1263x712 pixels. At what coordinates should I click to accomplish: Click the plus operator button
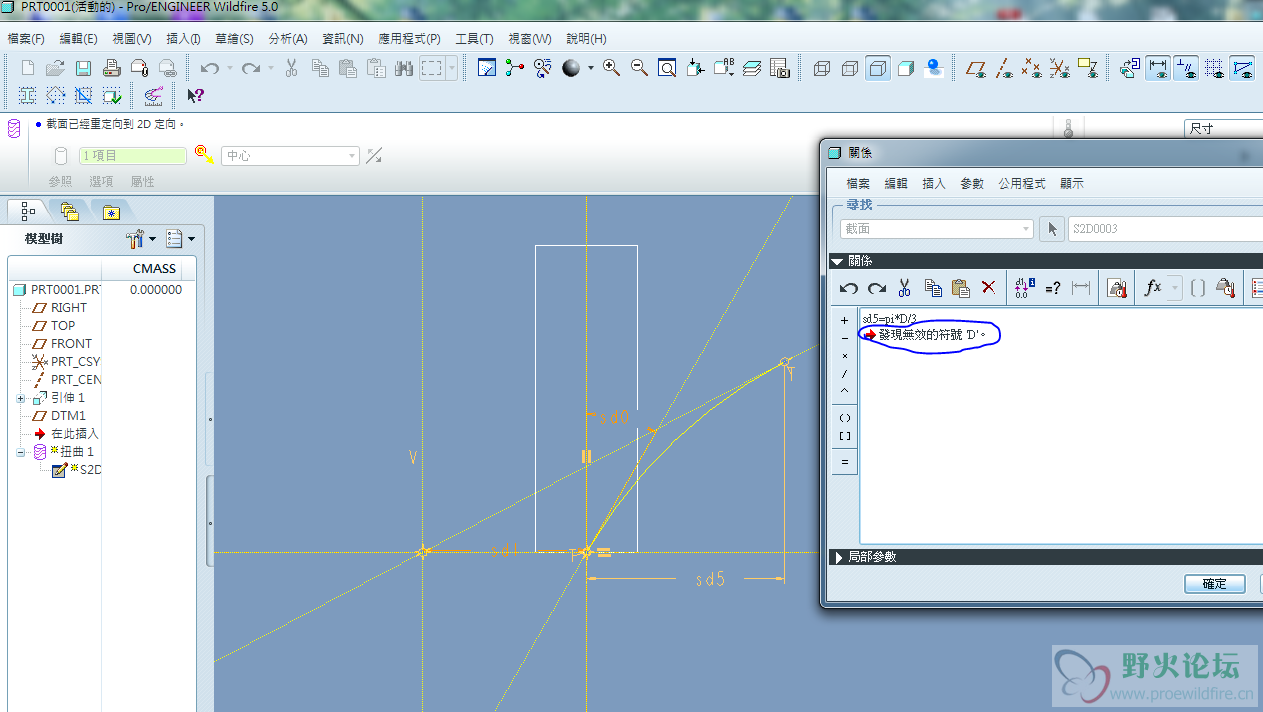(845, 321)
